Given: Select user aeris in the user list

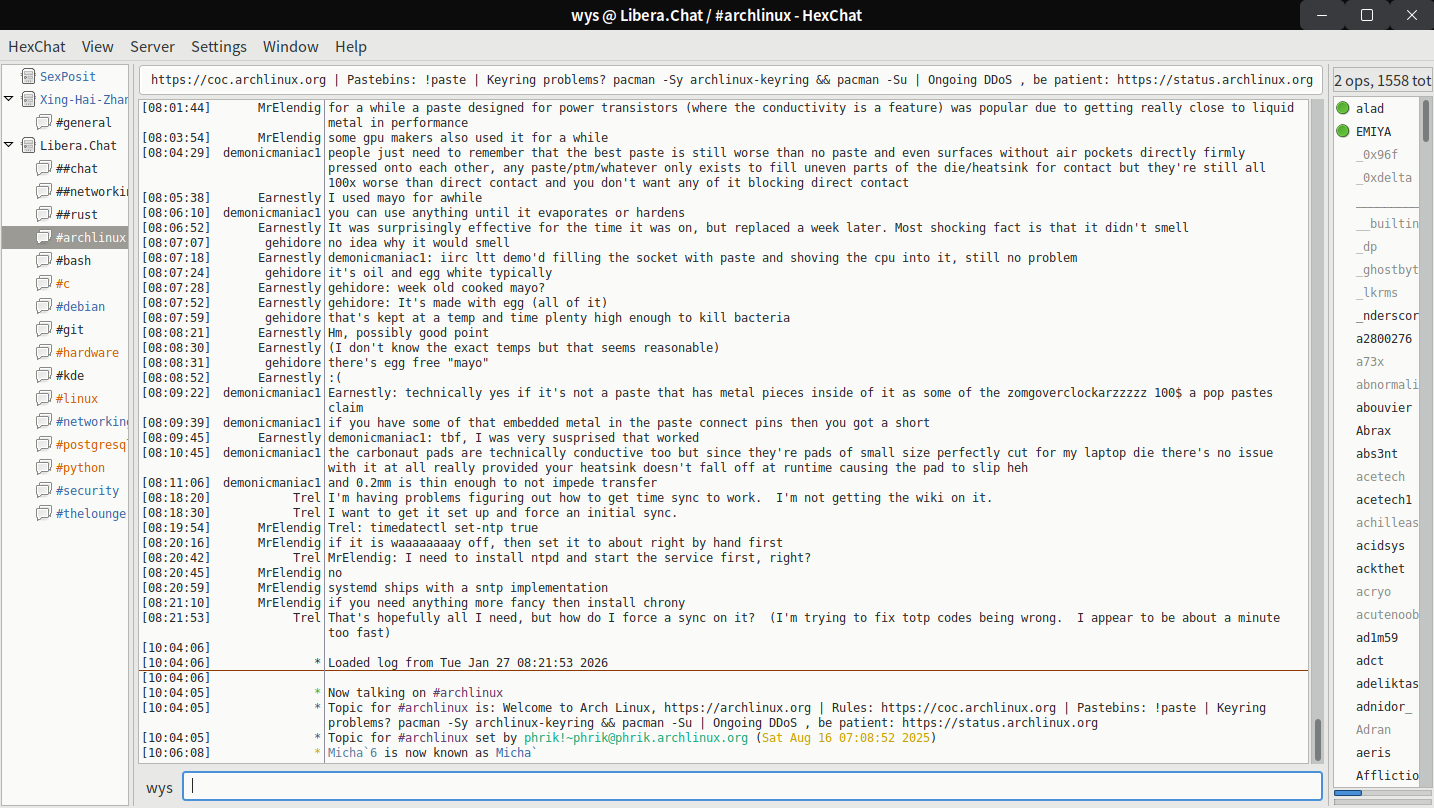Looking at the screenshot, I should (x=1377, y=753).
